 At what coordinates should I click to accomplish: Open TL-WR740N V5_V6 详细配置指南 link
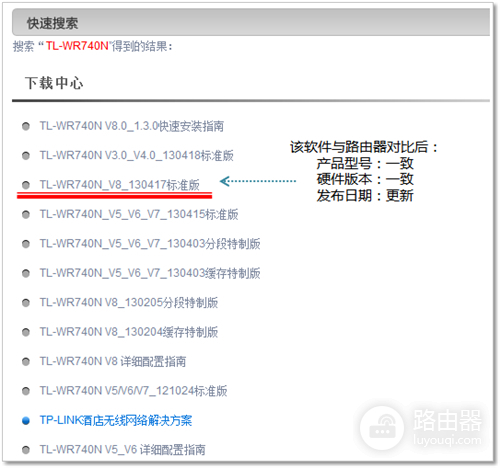click(122, 450)
